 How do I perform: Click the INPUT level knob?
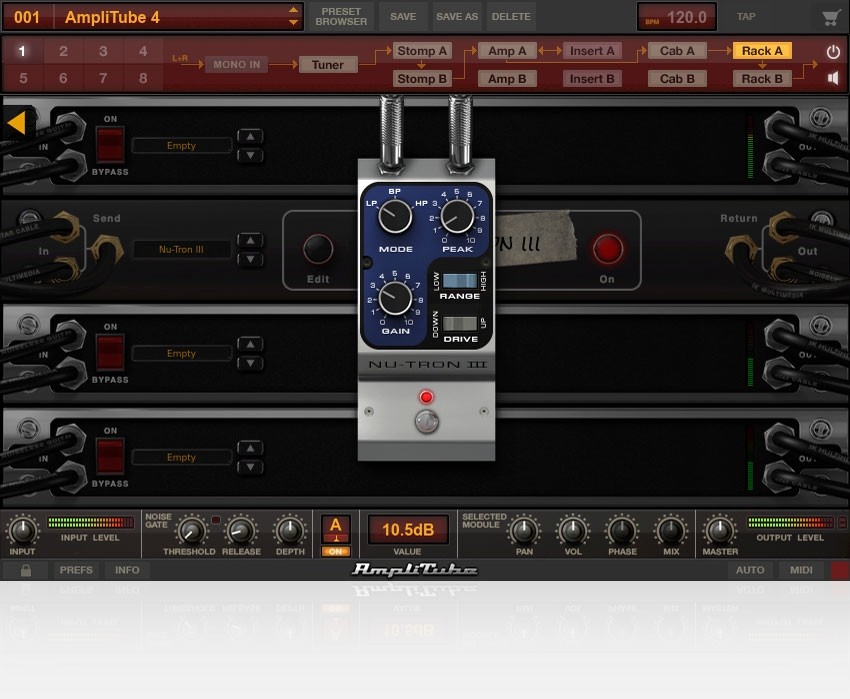point(22,530)
